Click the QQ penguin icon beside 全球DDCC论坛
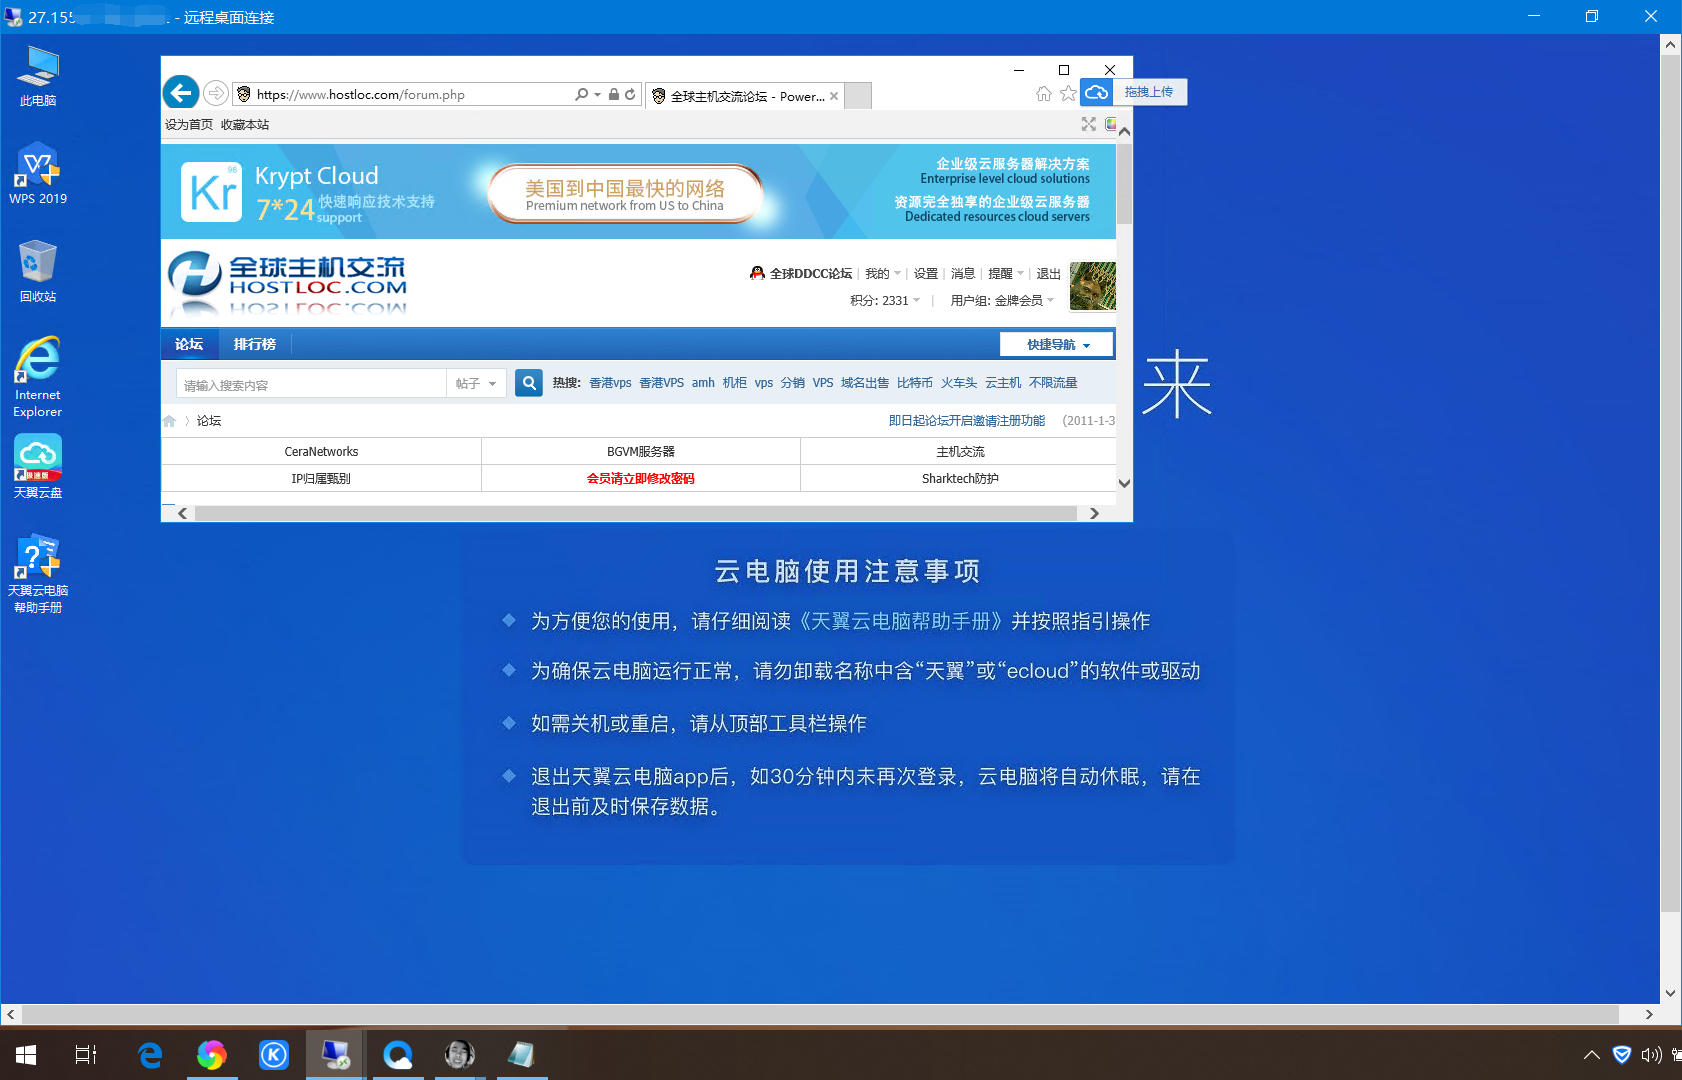 [x=757, y=272]
